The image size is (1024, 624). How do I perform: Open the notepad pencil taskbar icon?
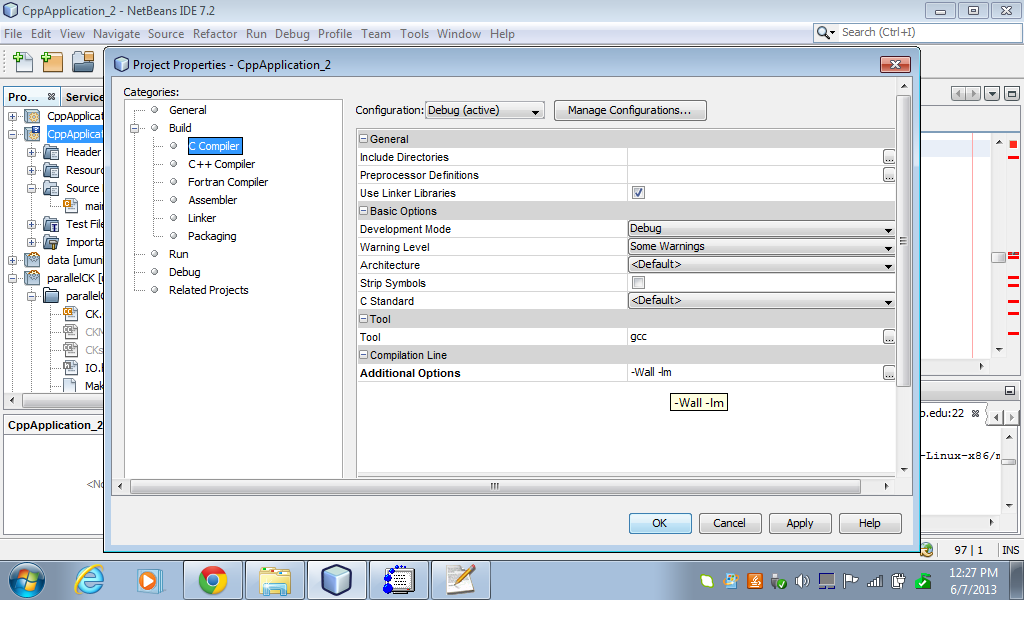(460, 580)
